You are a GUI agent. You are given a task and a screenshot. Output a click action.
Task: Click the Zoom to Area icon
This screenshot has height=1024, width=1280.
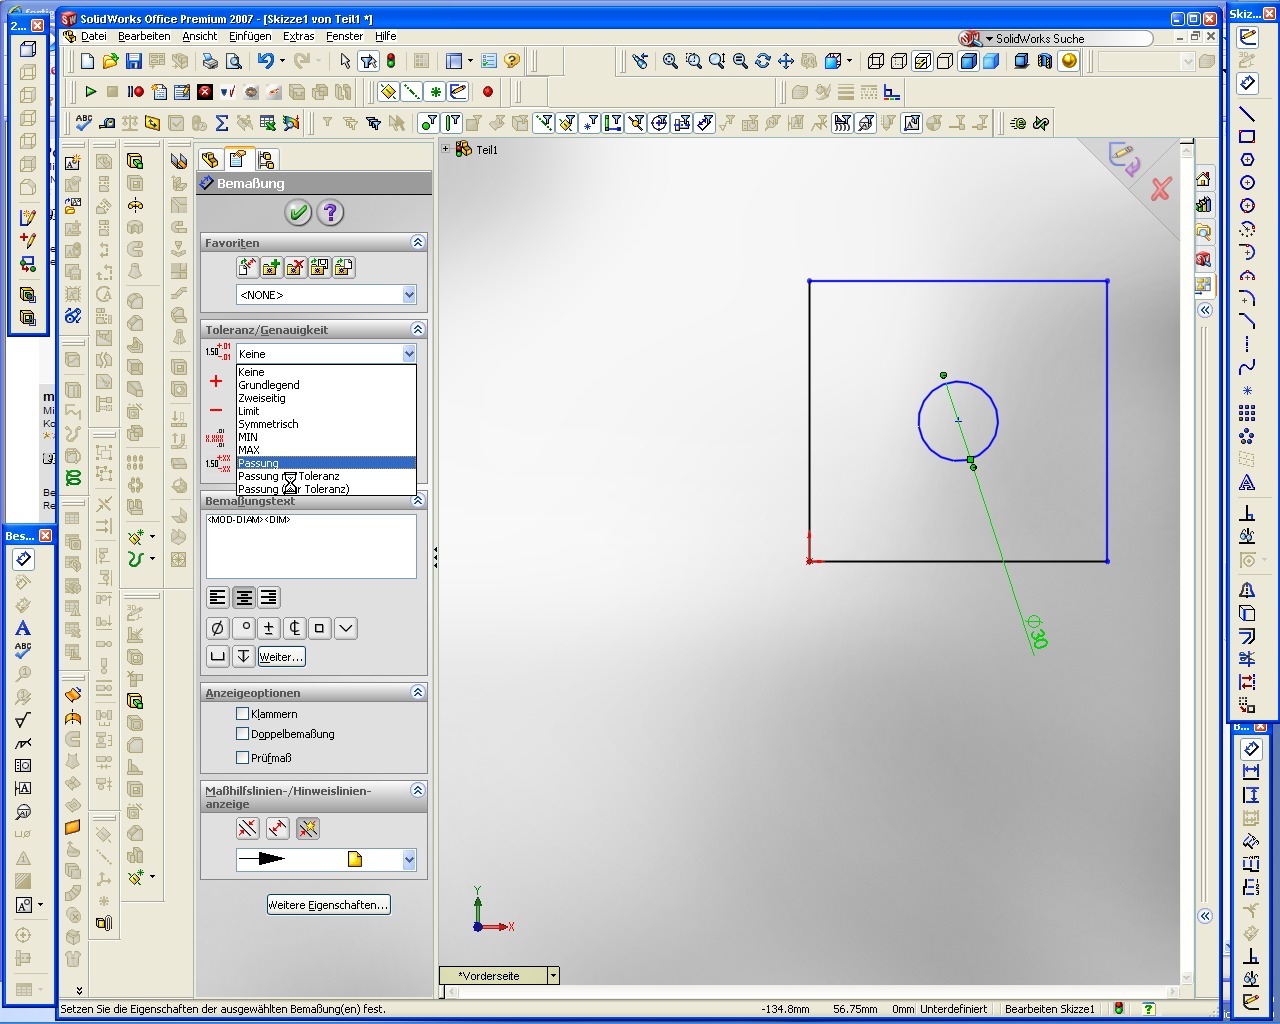(693, 61)
